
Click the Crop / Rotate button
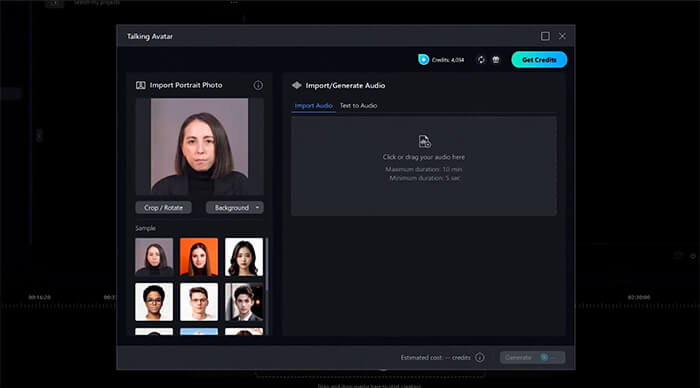(x=163, y=208)
